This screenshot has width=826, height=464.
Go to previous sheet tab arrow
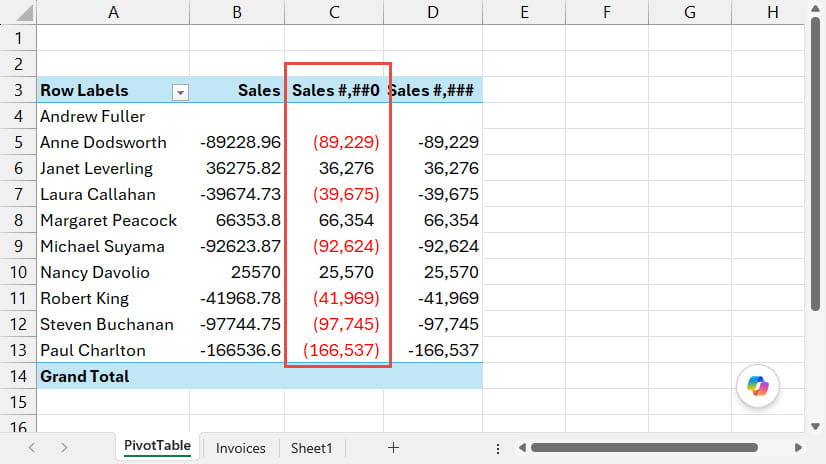[32, 448]
